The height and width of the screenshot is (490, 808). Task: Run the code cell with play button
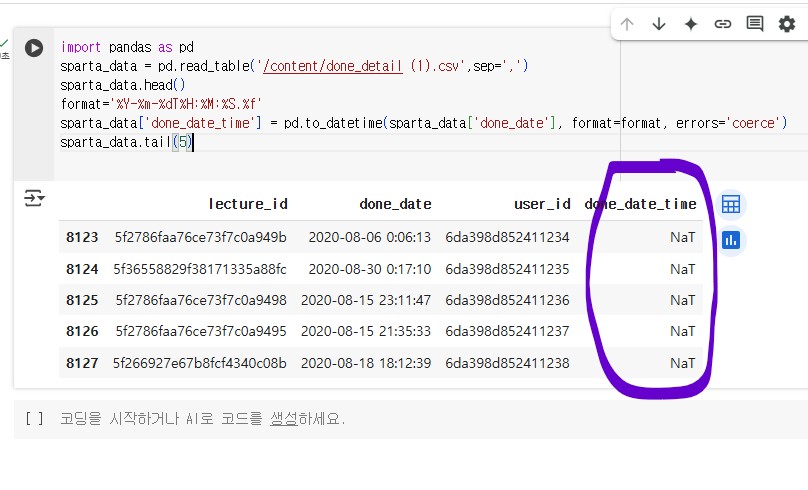[34, 48]
